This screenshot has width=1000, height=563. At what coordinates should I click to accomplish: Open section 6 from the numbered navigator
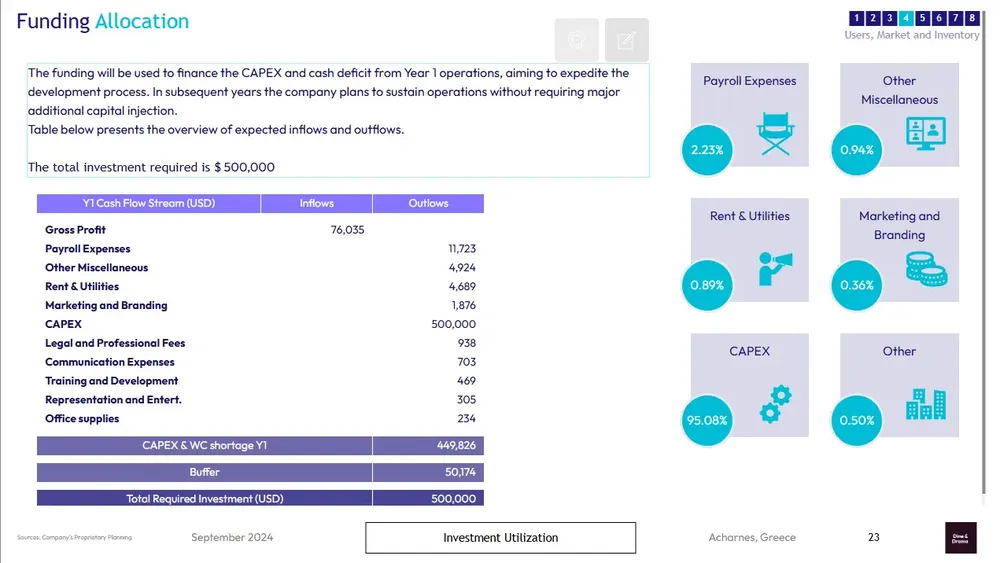[939, 18]
